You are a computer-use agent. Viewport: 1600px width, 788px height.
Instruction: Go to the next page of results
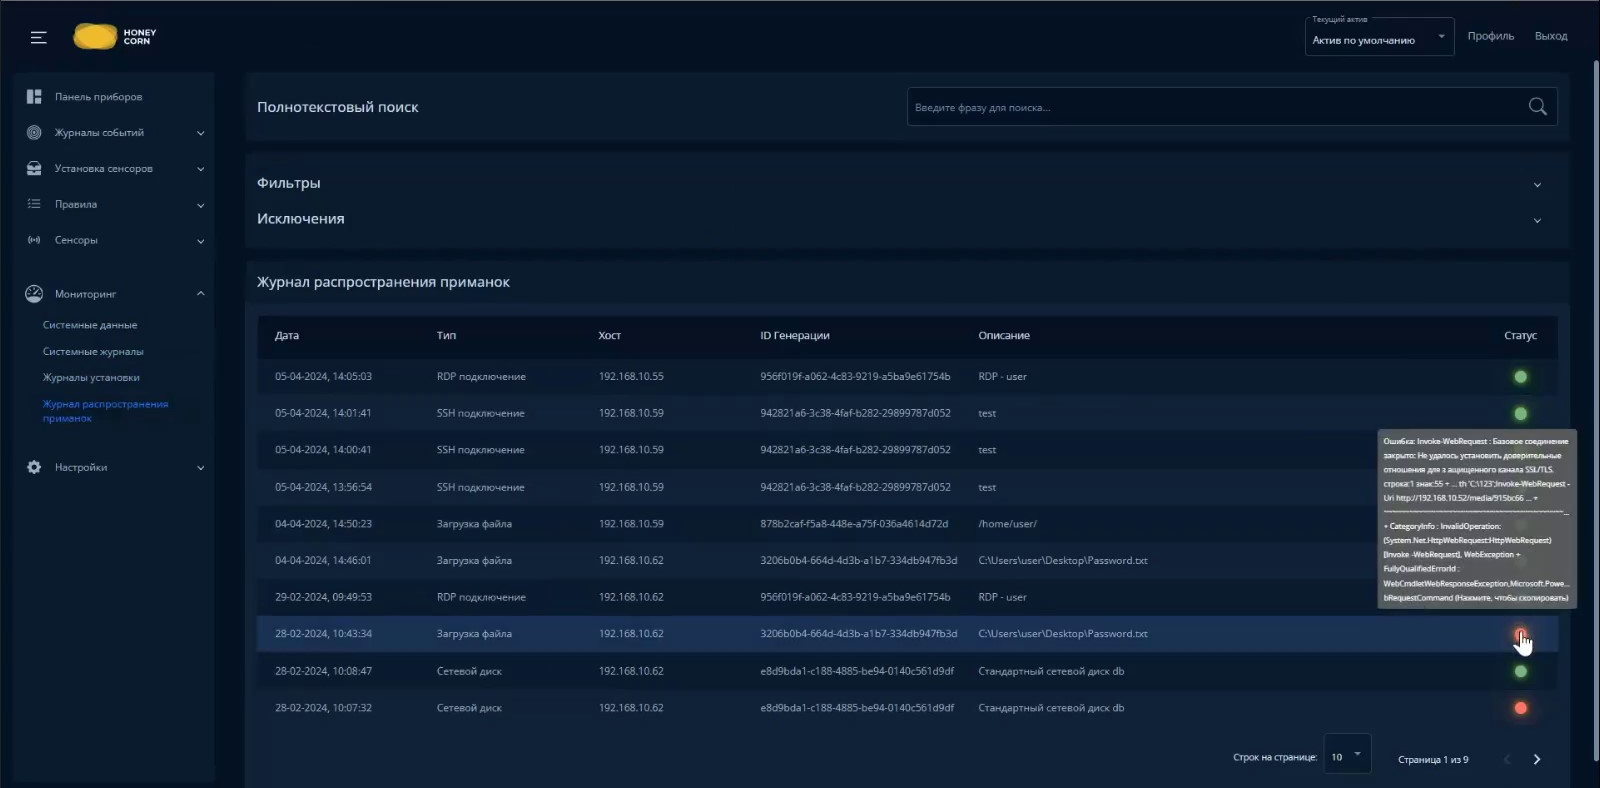coord(1537,759)
